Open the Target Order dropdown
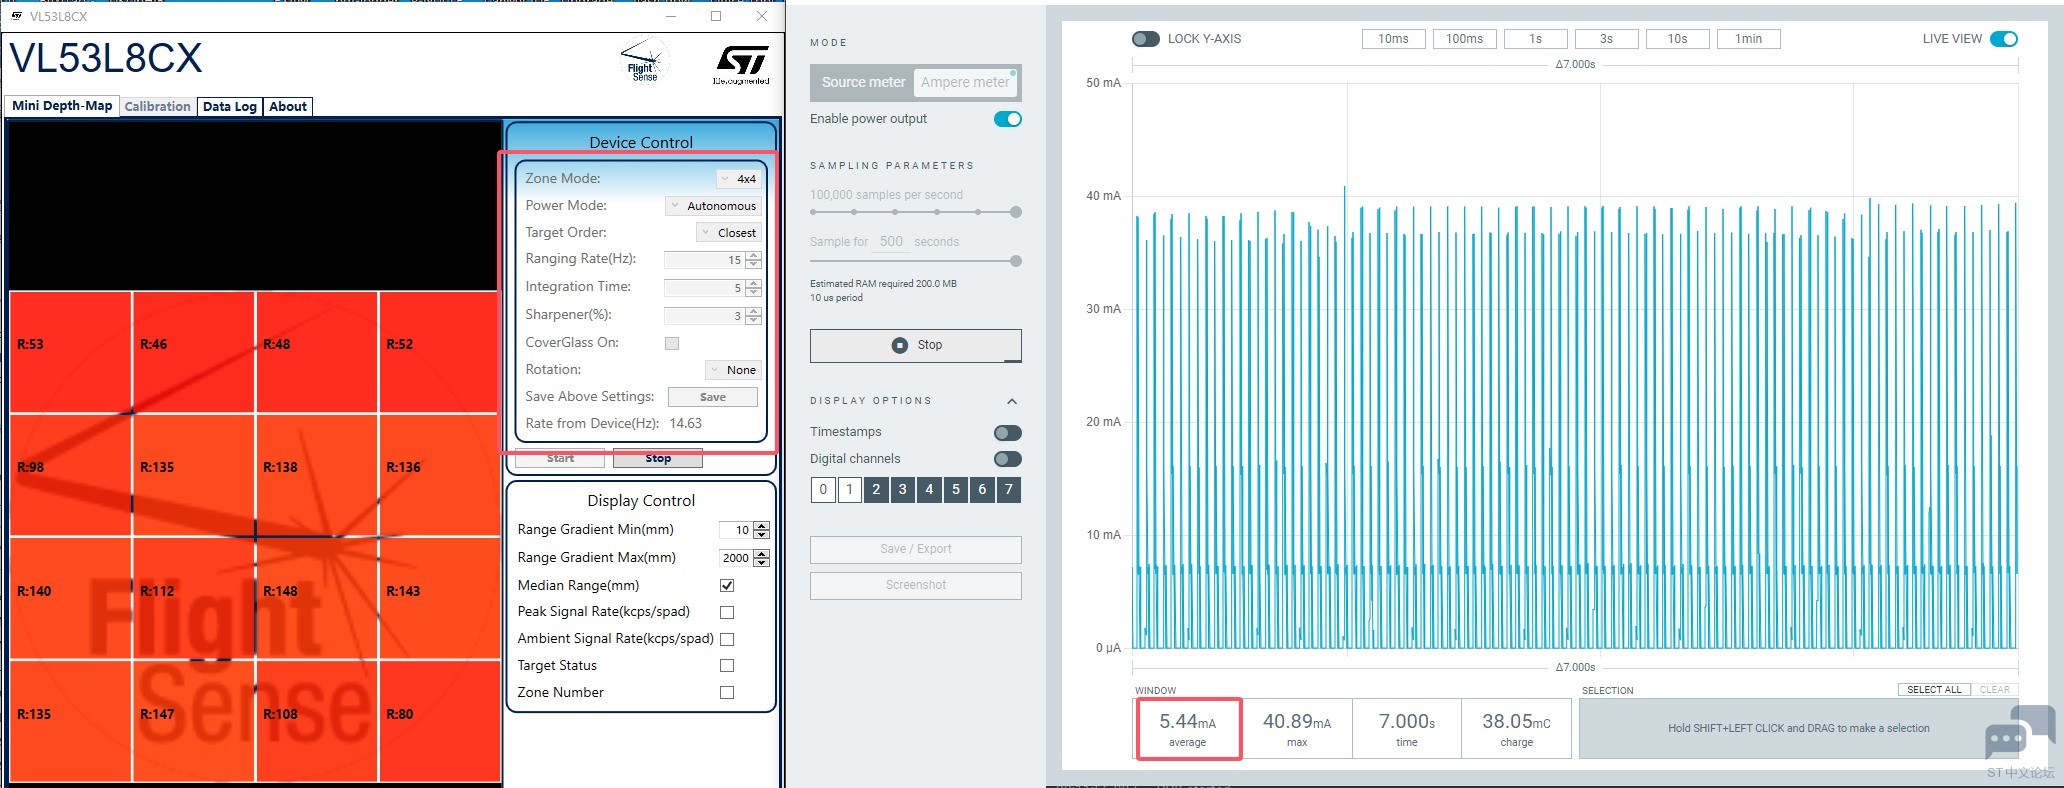2064x788 pixels. pos(729,233)
